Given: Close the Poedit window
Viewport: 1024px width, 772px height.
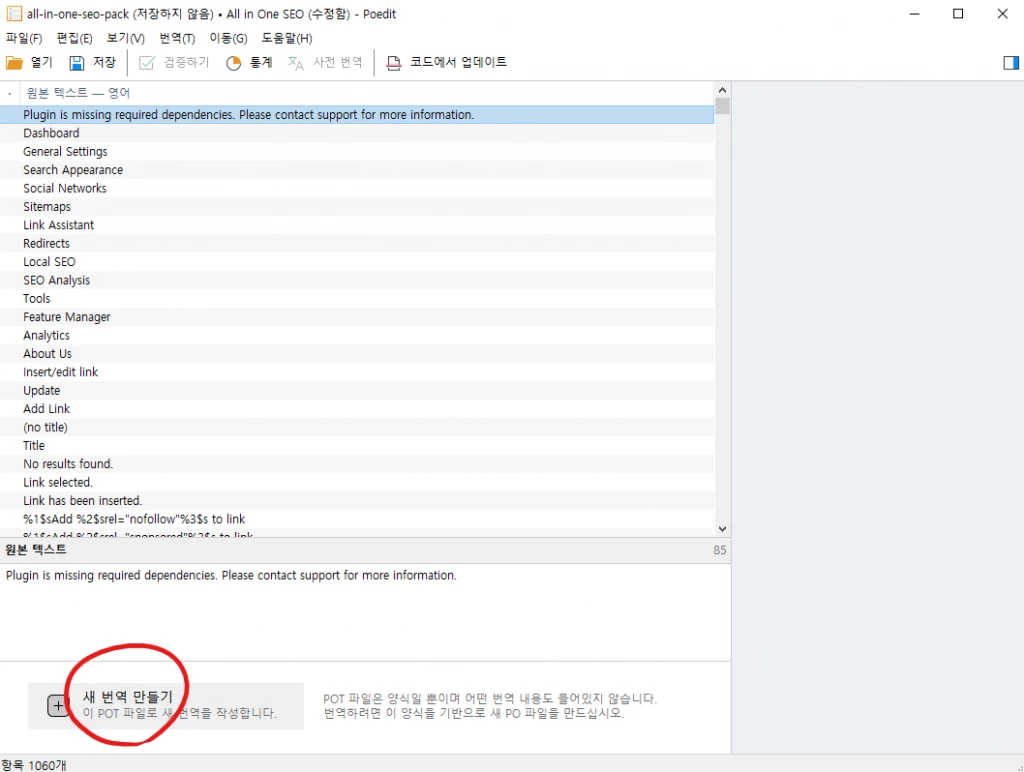Looking at the screenshot, I should pos(1002,14).
